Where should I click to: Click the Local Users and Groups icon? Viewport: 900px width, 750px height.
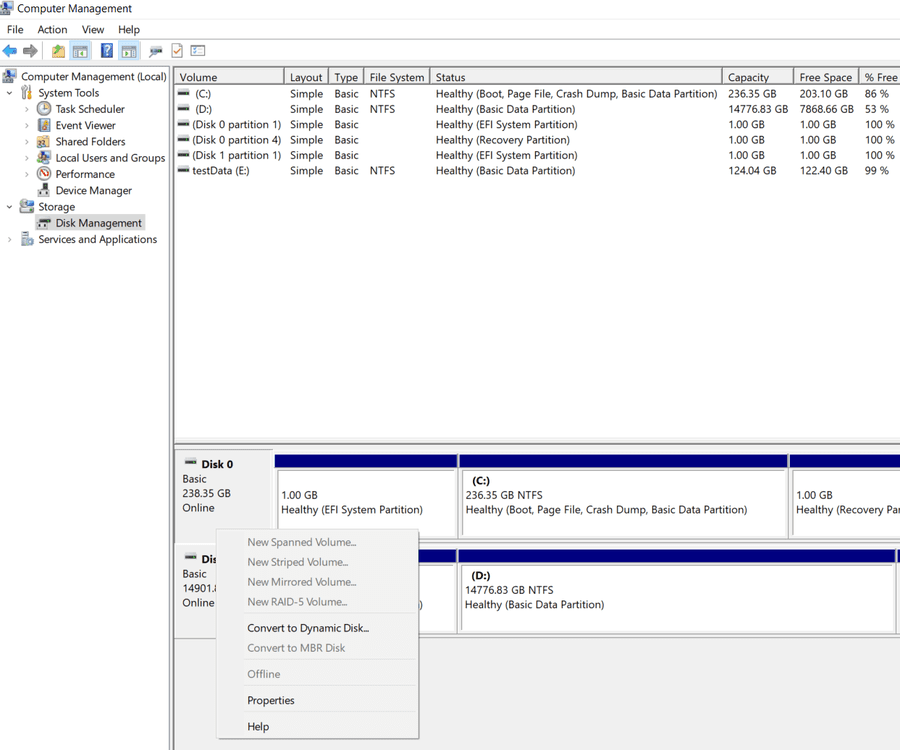tap(44, 157)
